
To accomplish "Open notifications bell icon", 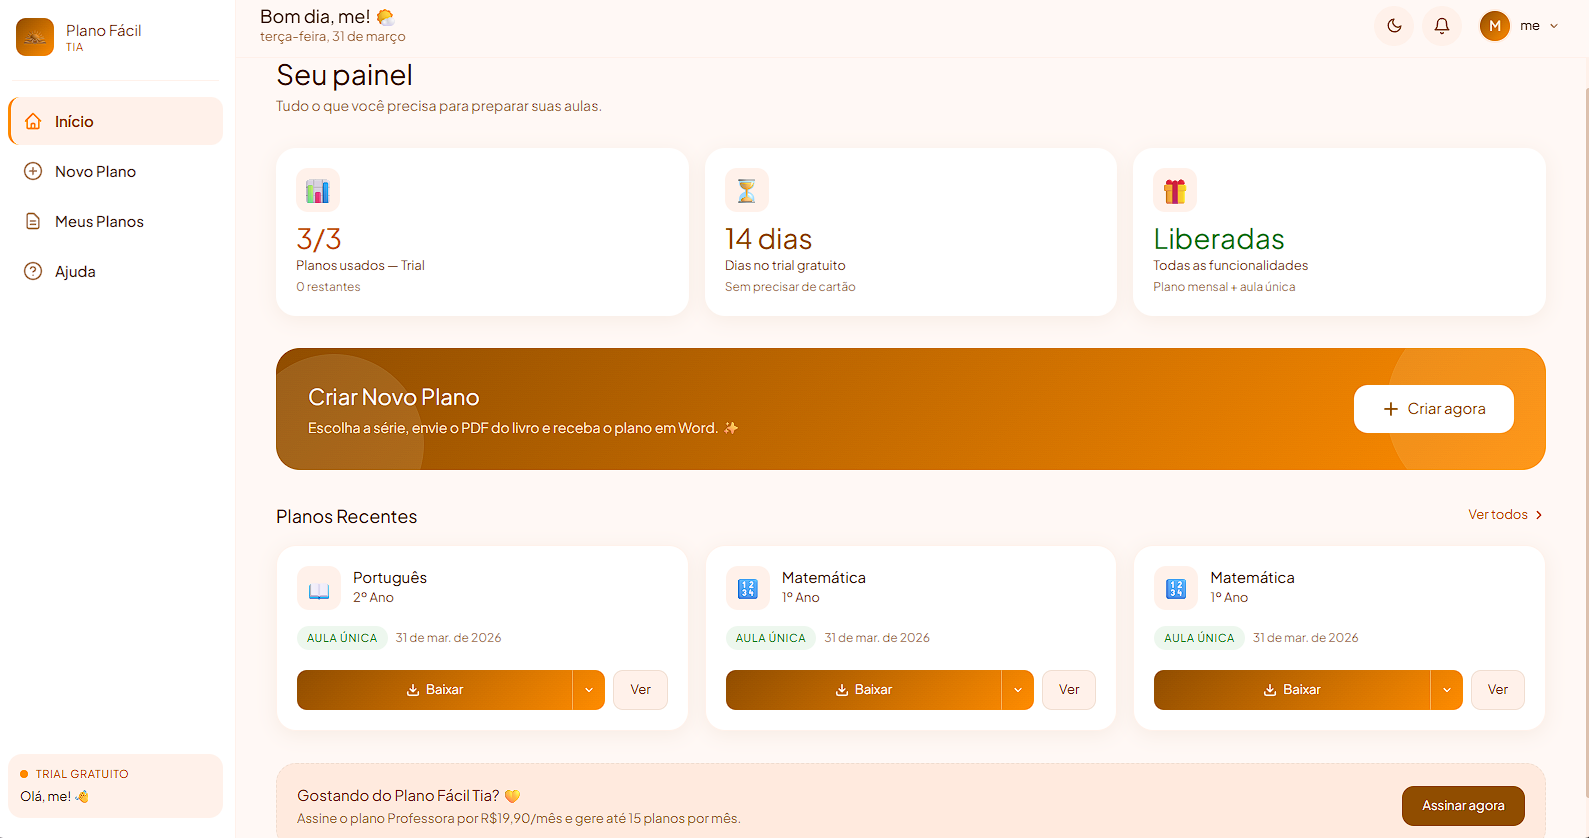I will (x=1442, y=26).
